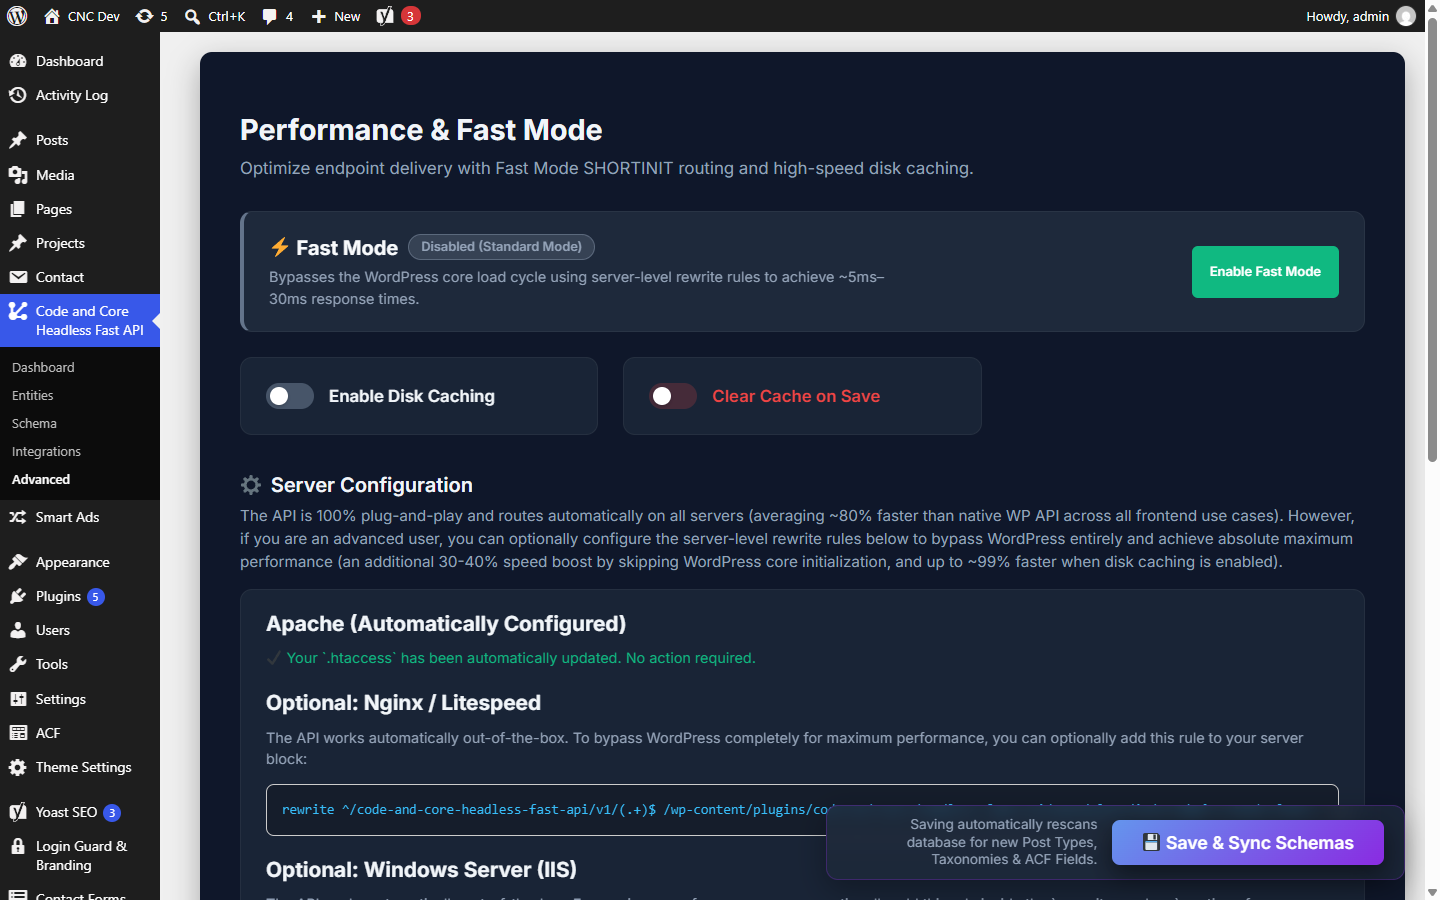Click the Enable Fast Mode button

pyautogui.click(x=1265, y=272)
